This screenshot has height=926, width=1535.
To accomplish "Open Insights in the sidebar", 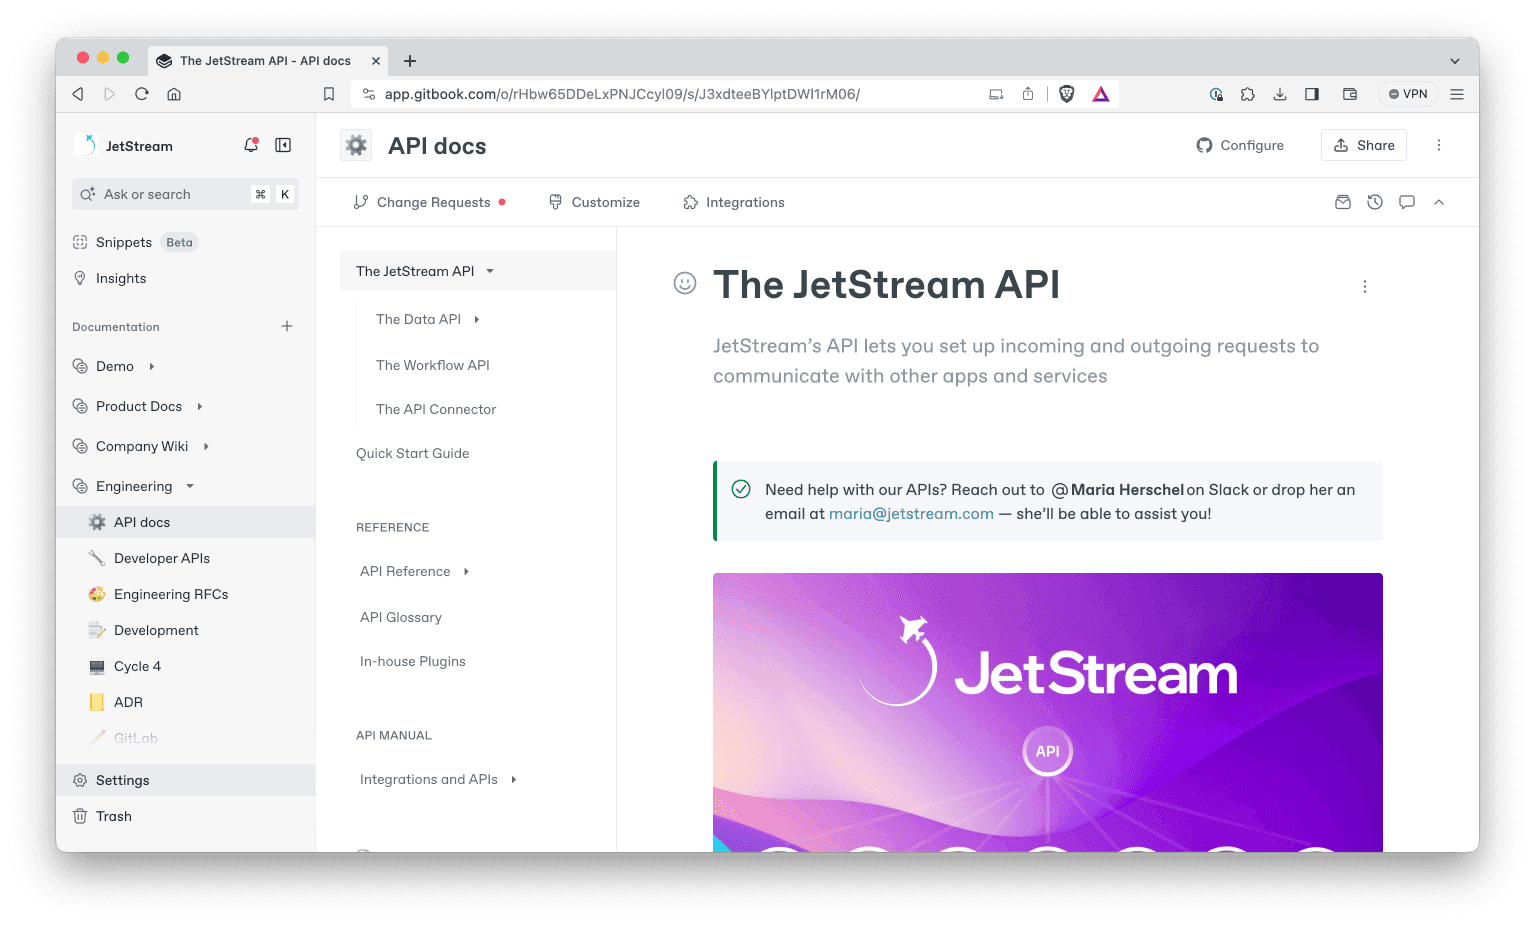I will click(x=121, y=278).
